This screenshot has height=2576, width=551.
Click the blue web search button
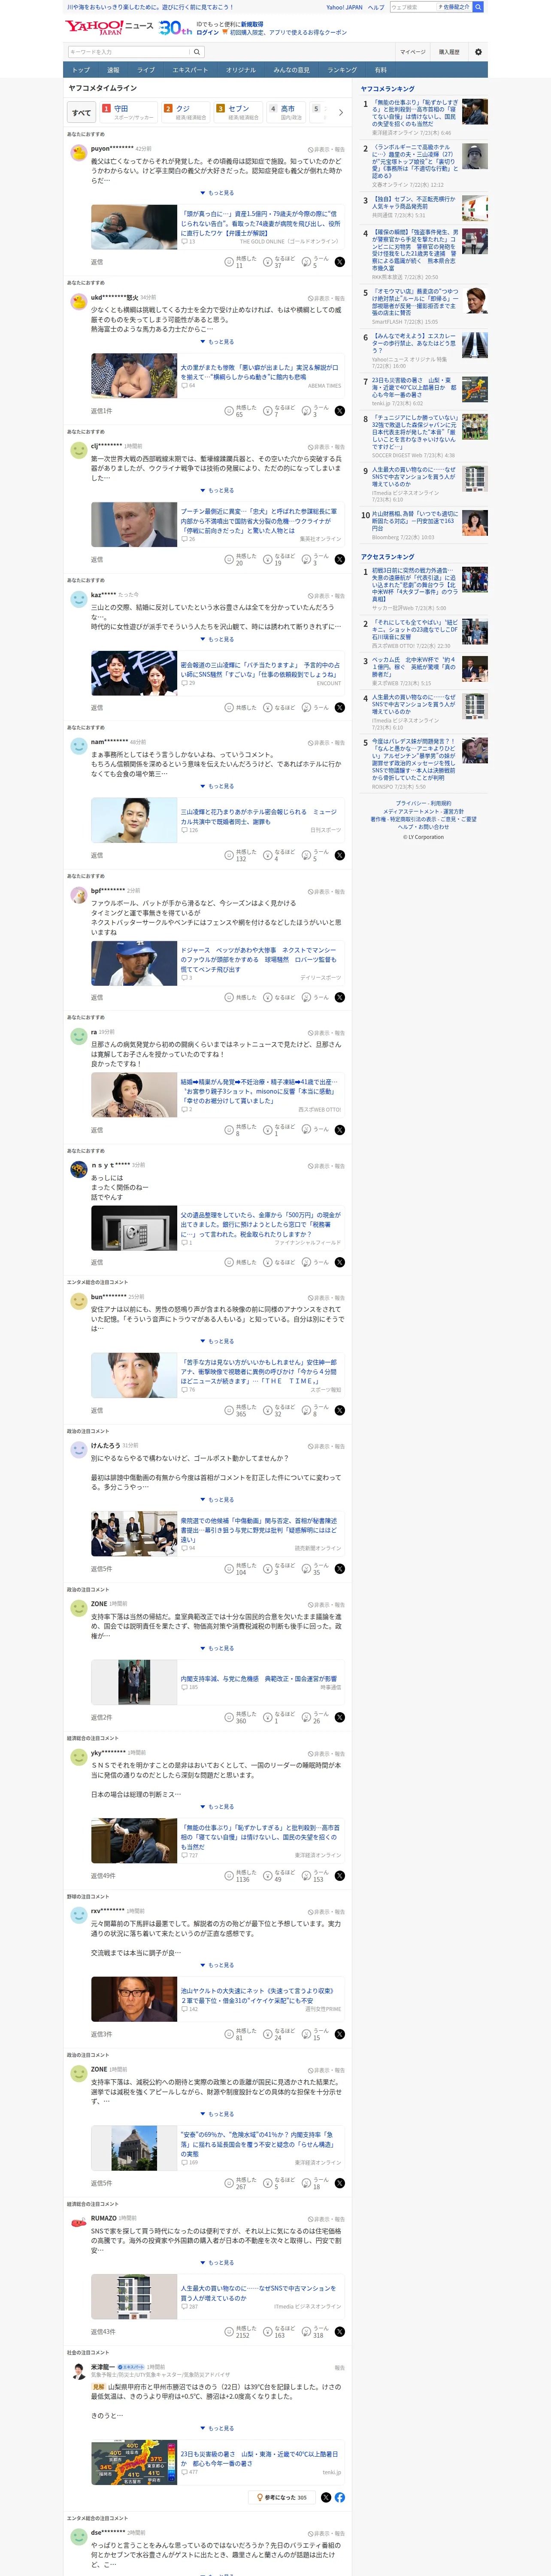(478, 7)
